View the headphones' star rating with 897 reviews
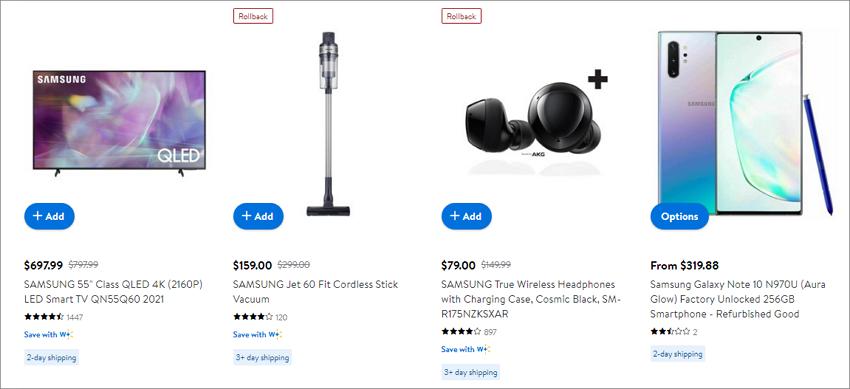The width and height of the screenshot is (850, 389). click(x=469, y=332)
